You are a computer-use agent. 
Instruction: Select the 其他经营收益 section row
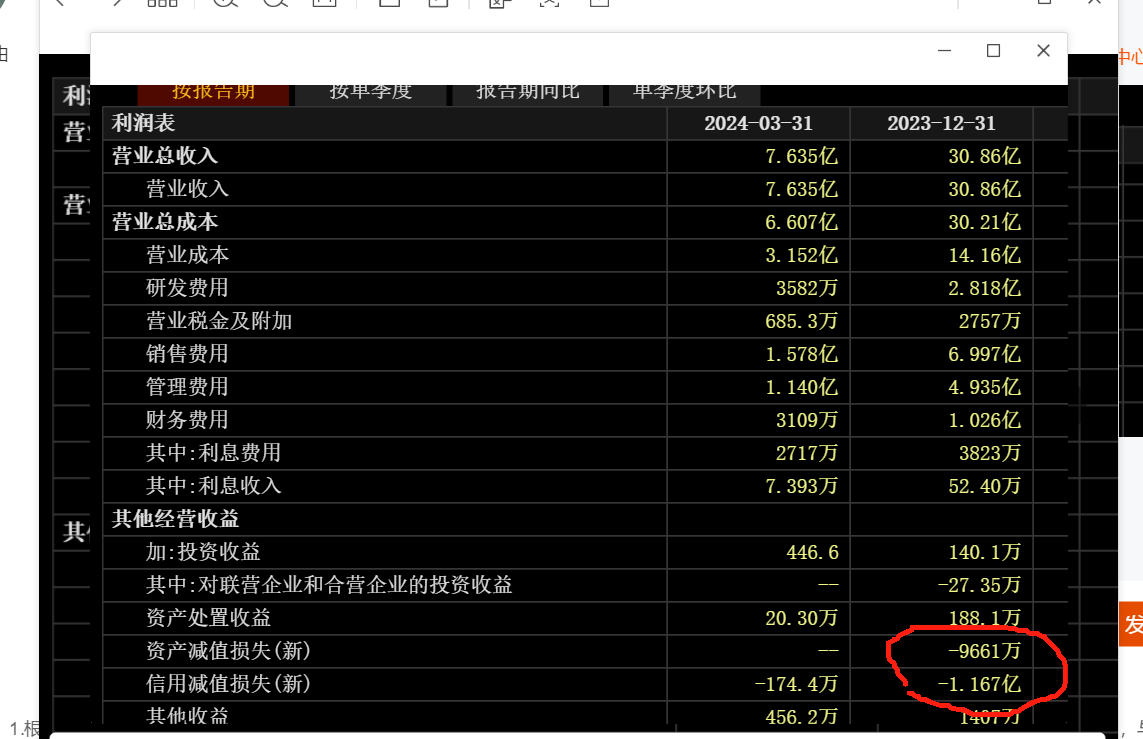(175, 519)
